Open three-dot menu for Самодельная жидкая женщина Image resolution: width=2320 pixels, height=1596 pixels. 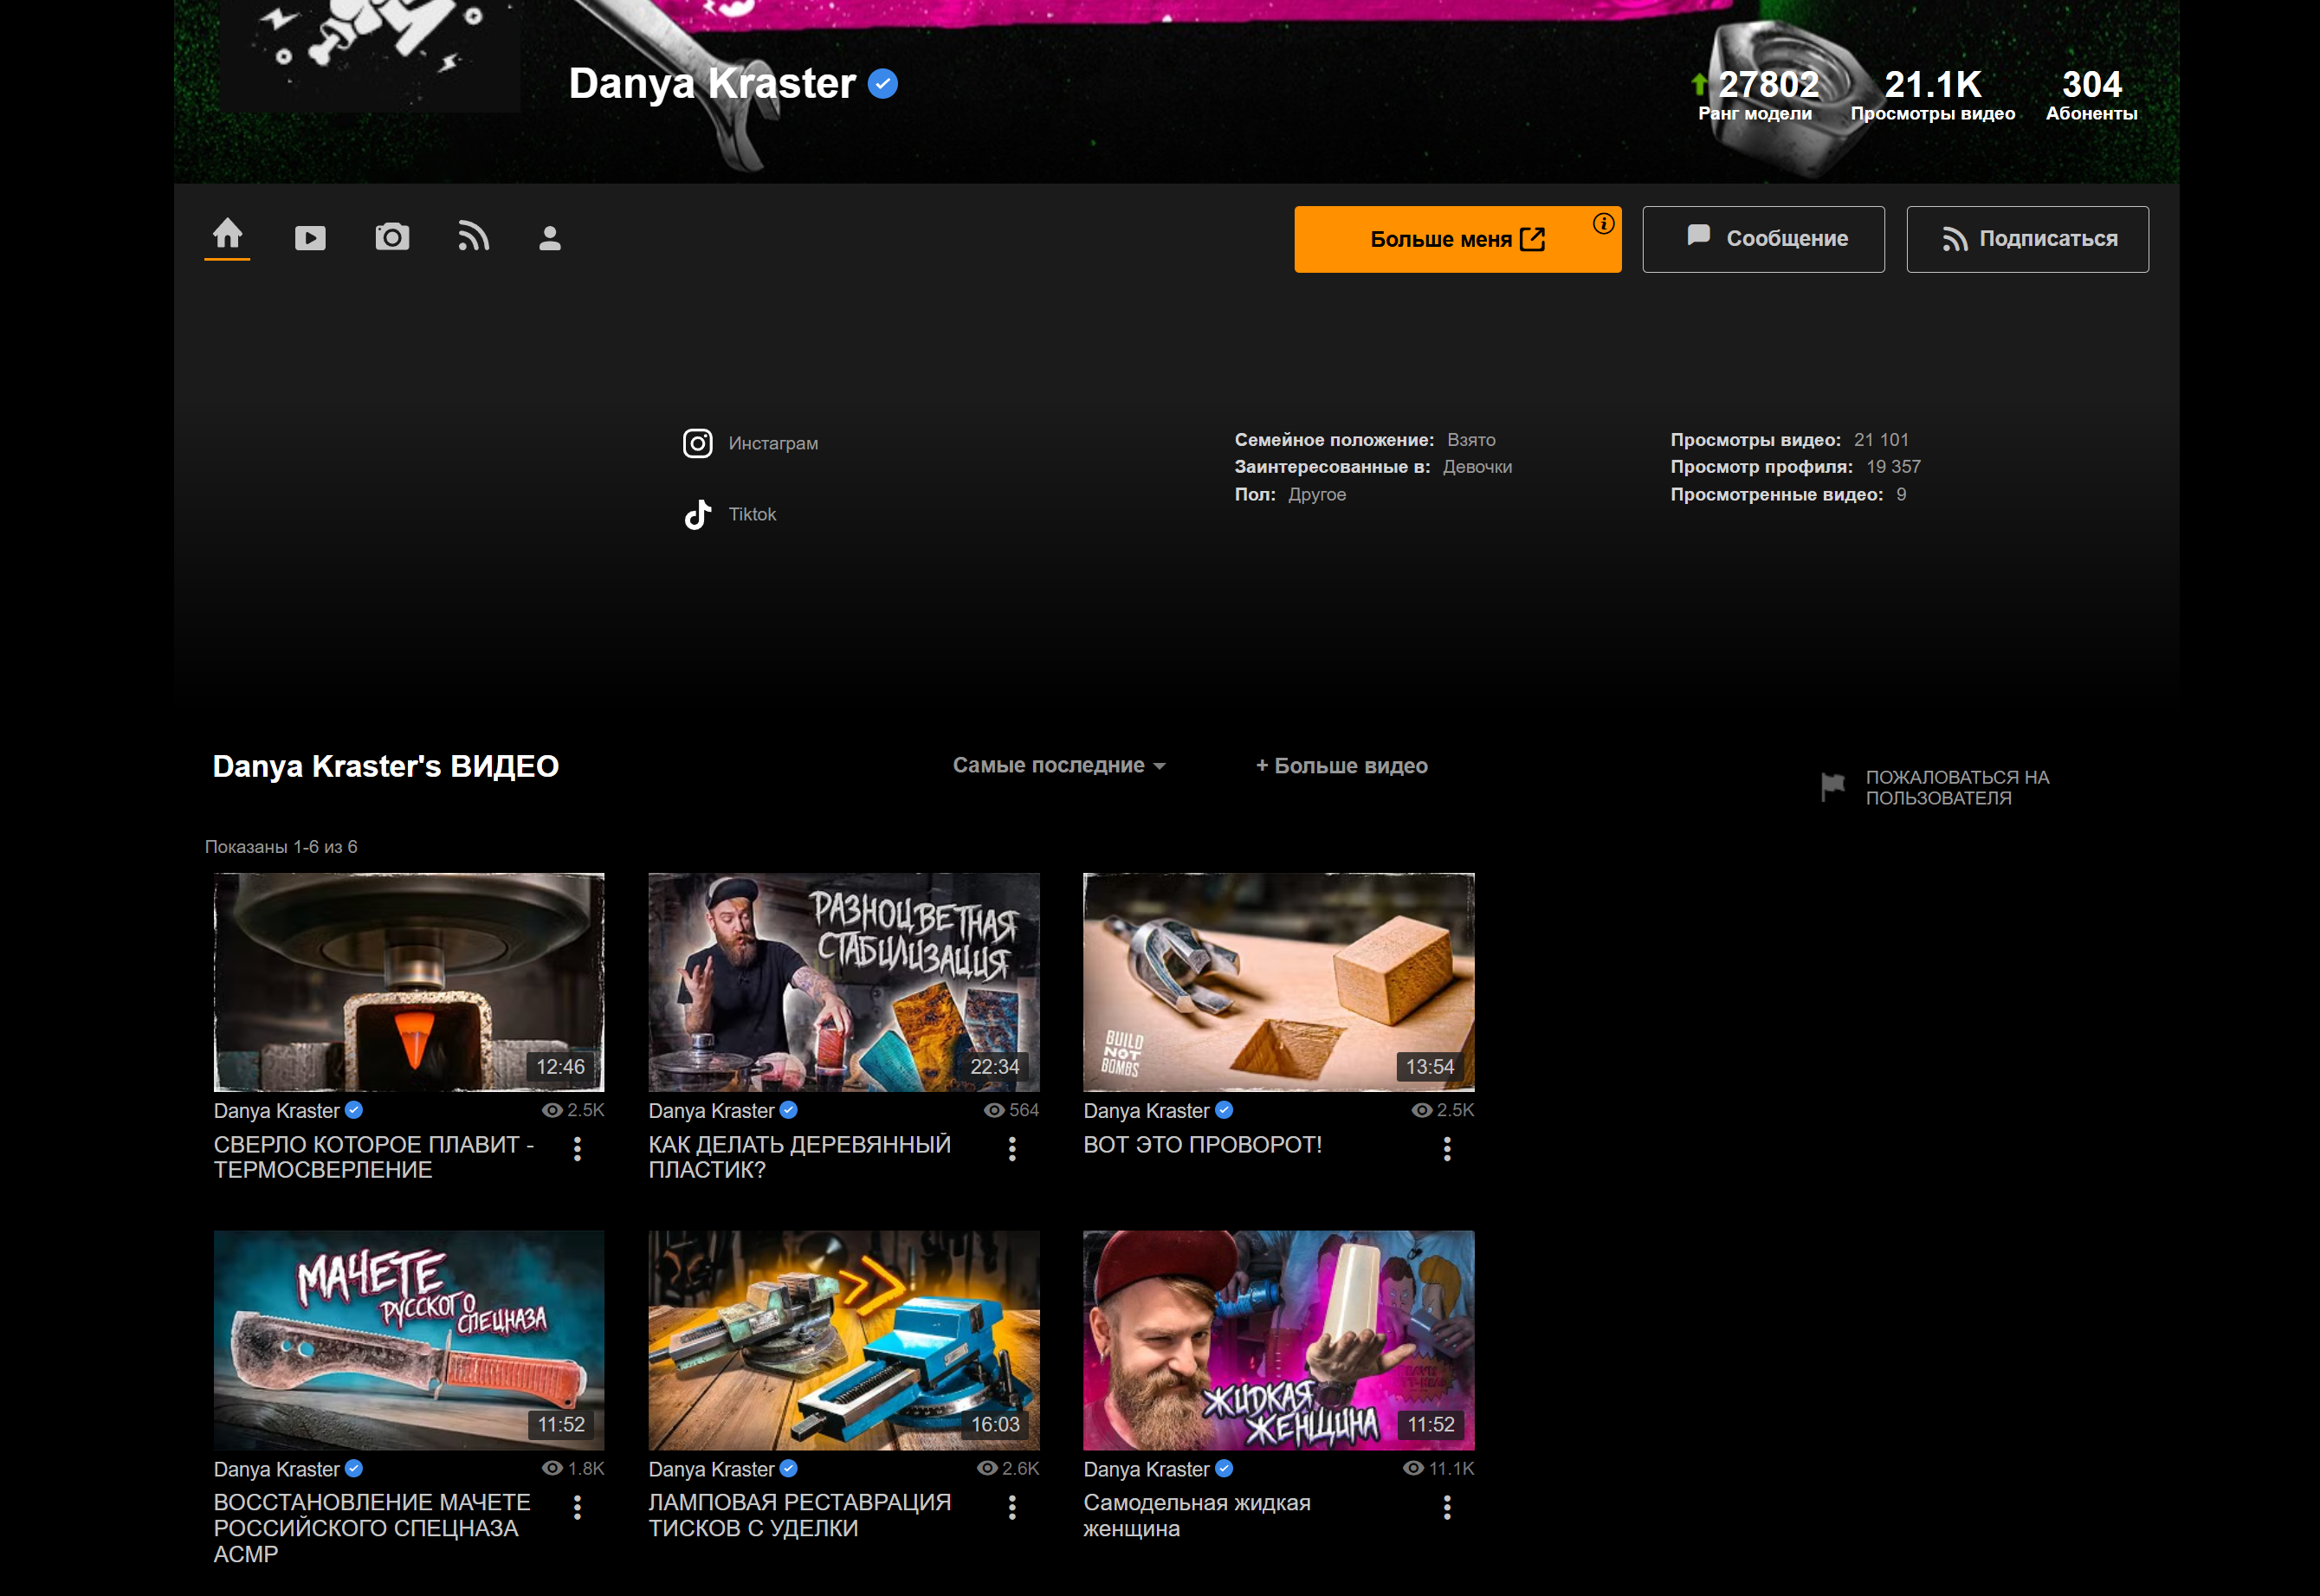[x=1447, y=1507]
